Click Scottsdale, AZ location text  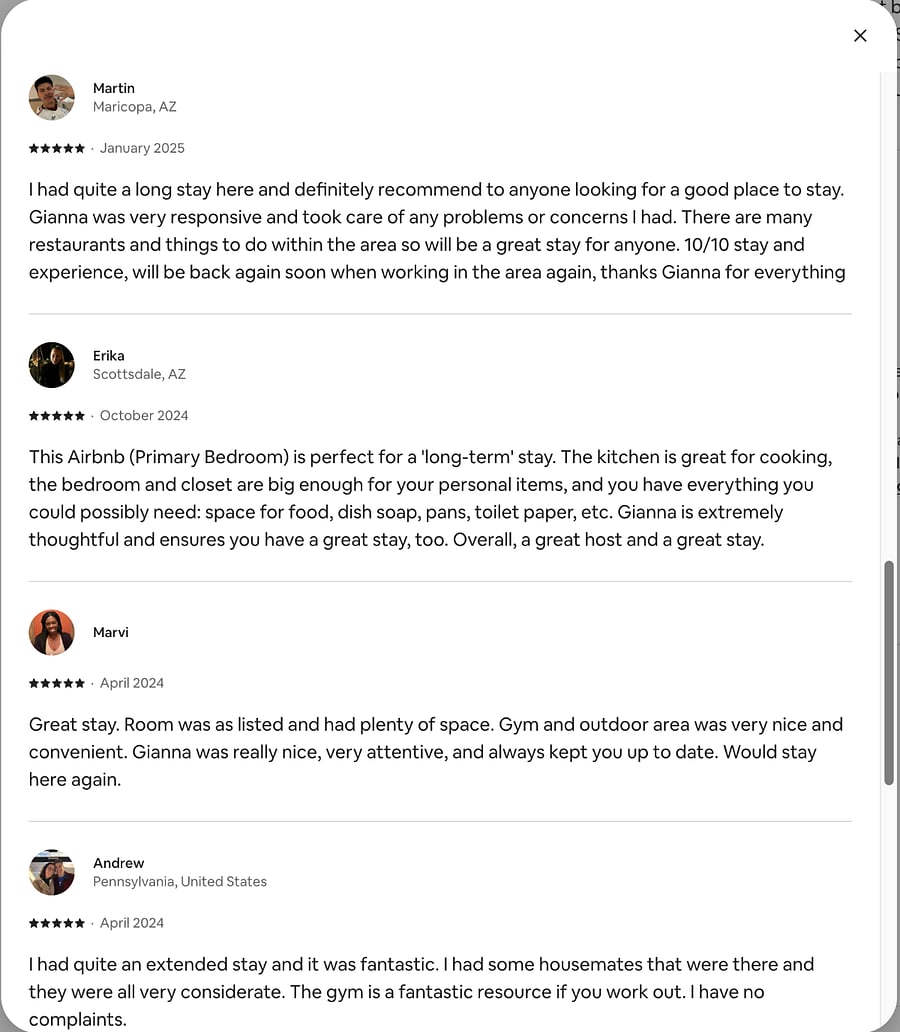[x=139, y=374]
